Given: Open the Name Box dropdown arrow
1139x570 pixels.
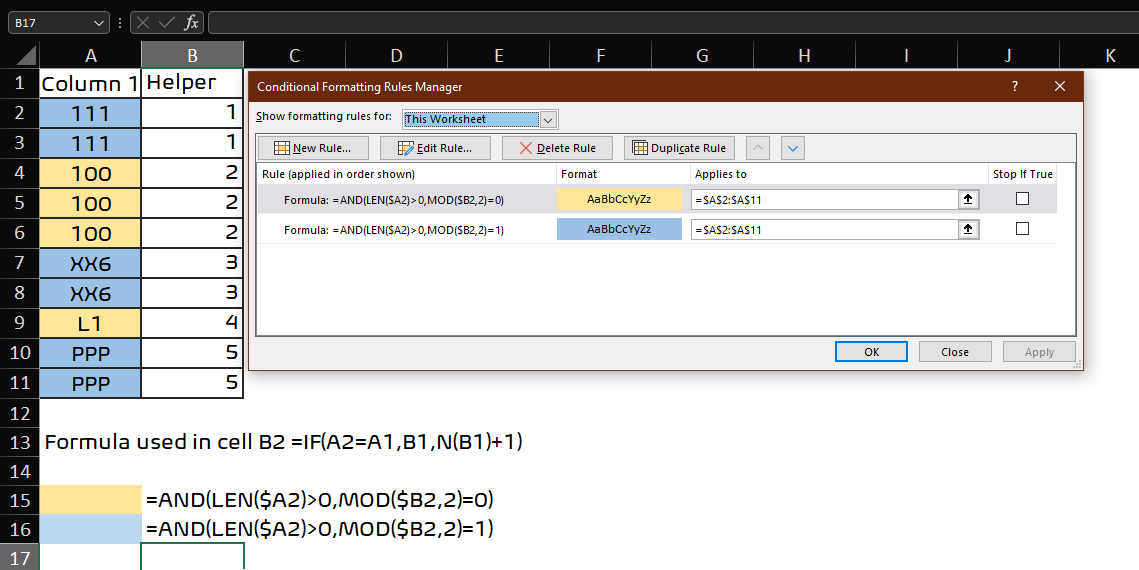Looking at the screenshot, I should tap(99, 23).
